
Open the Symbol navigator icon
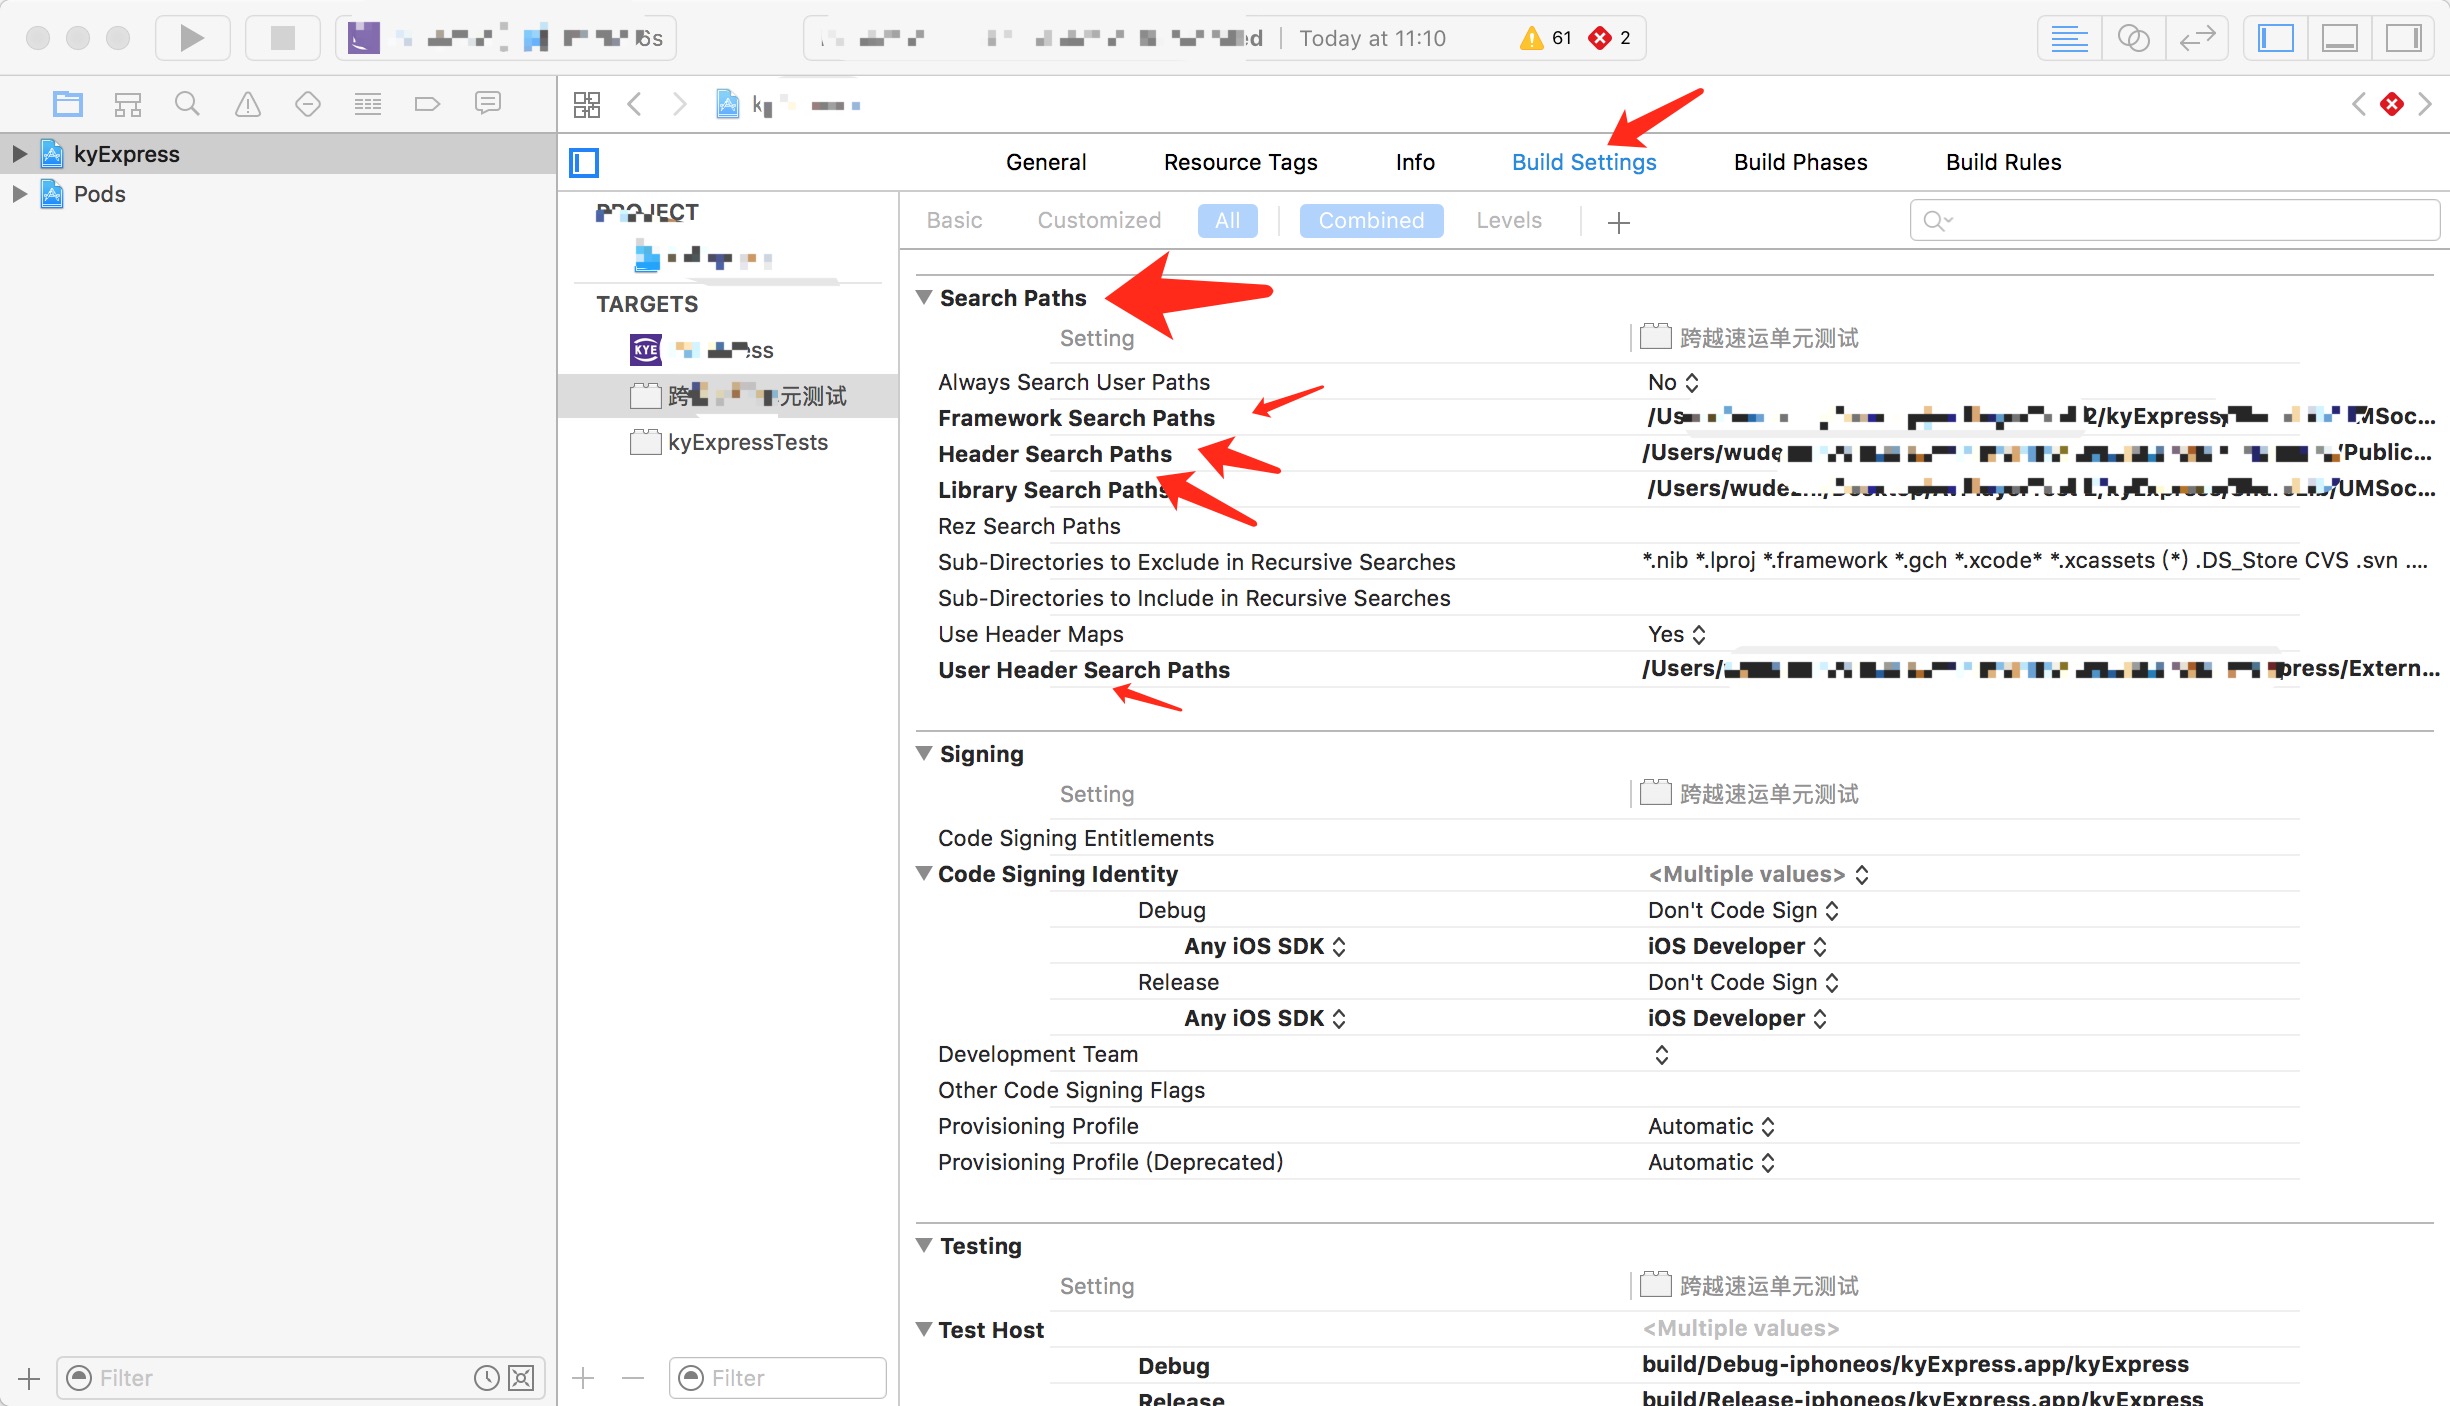[128, 103]
